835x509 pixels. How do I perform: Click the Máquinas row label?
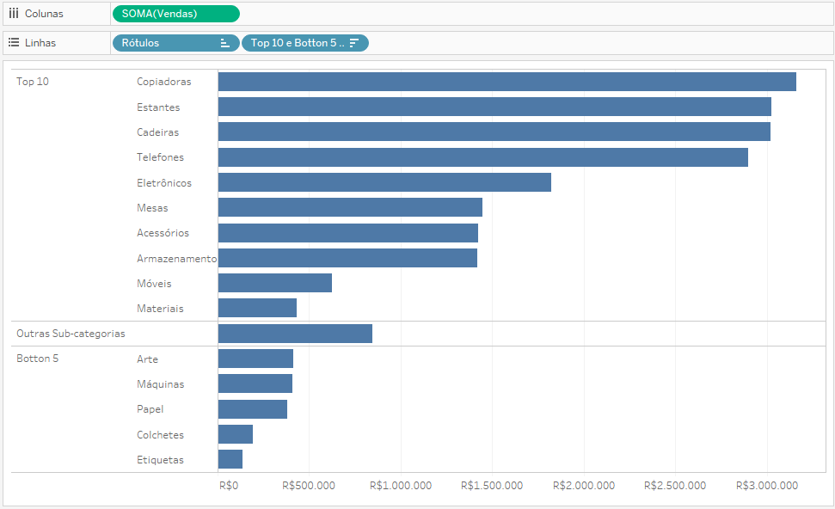coord(160,384)
